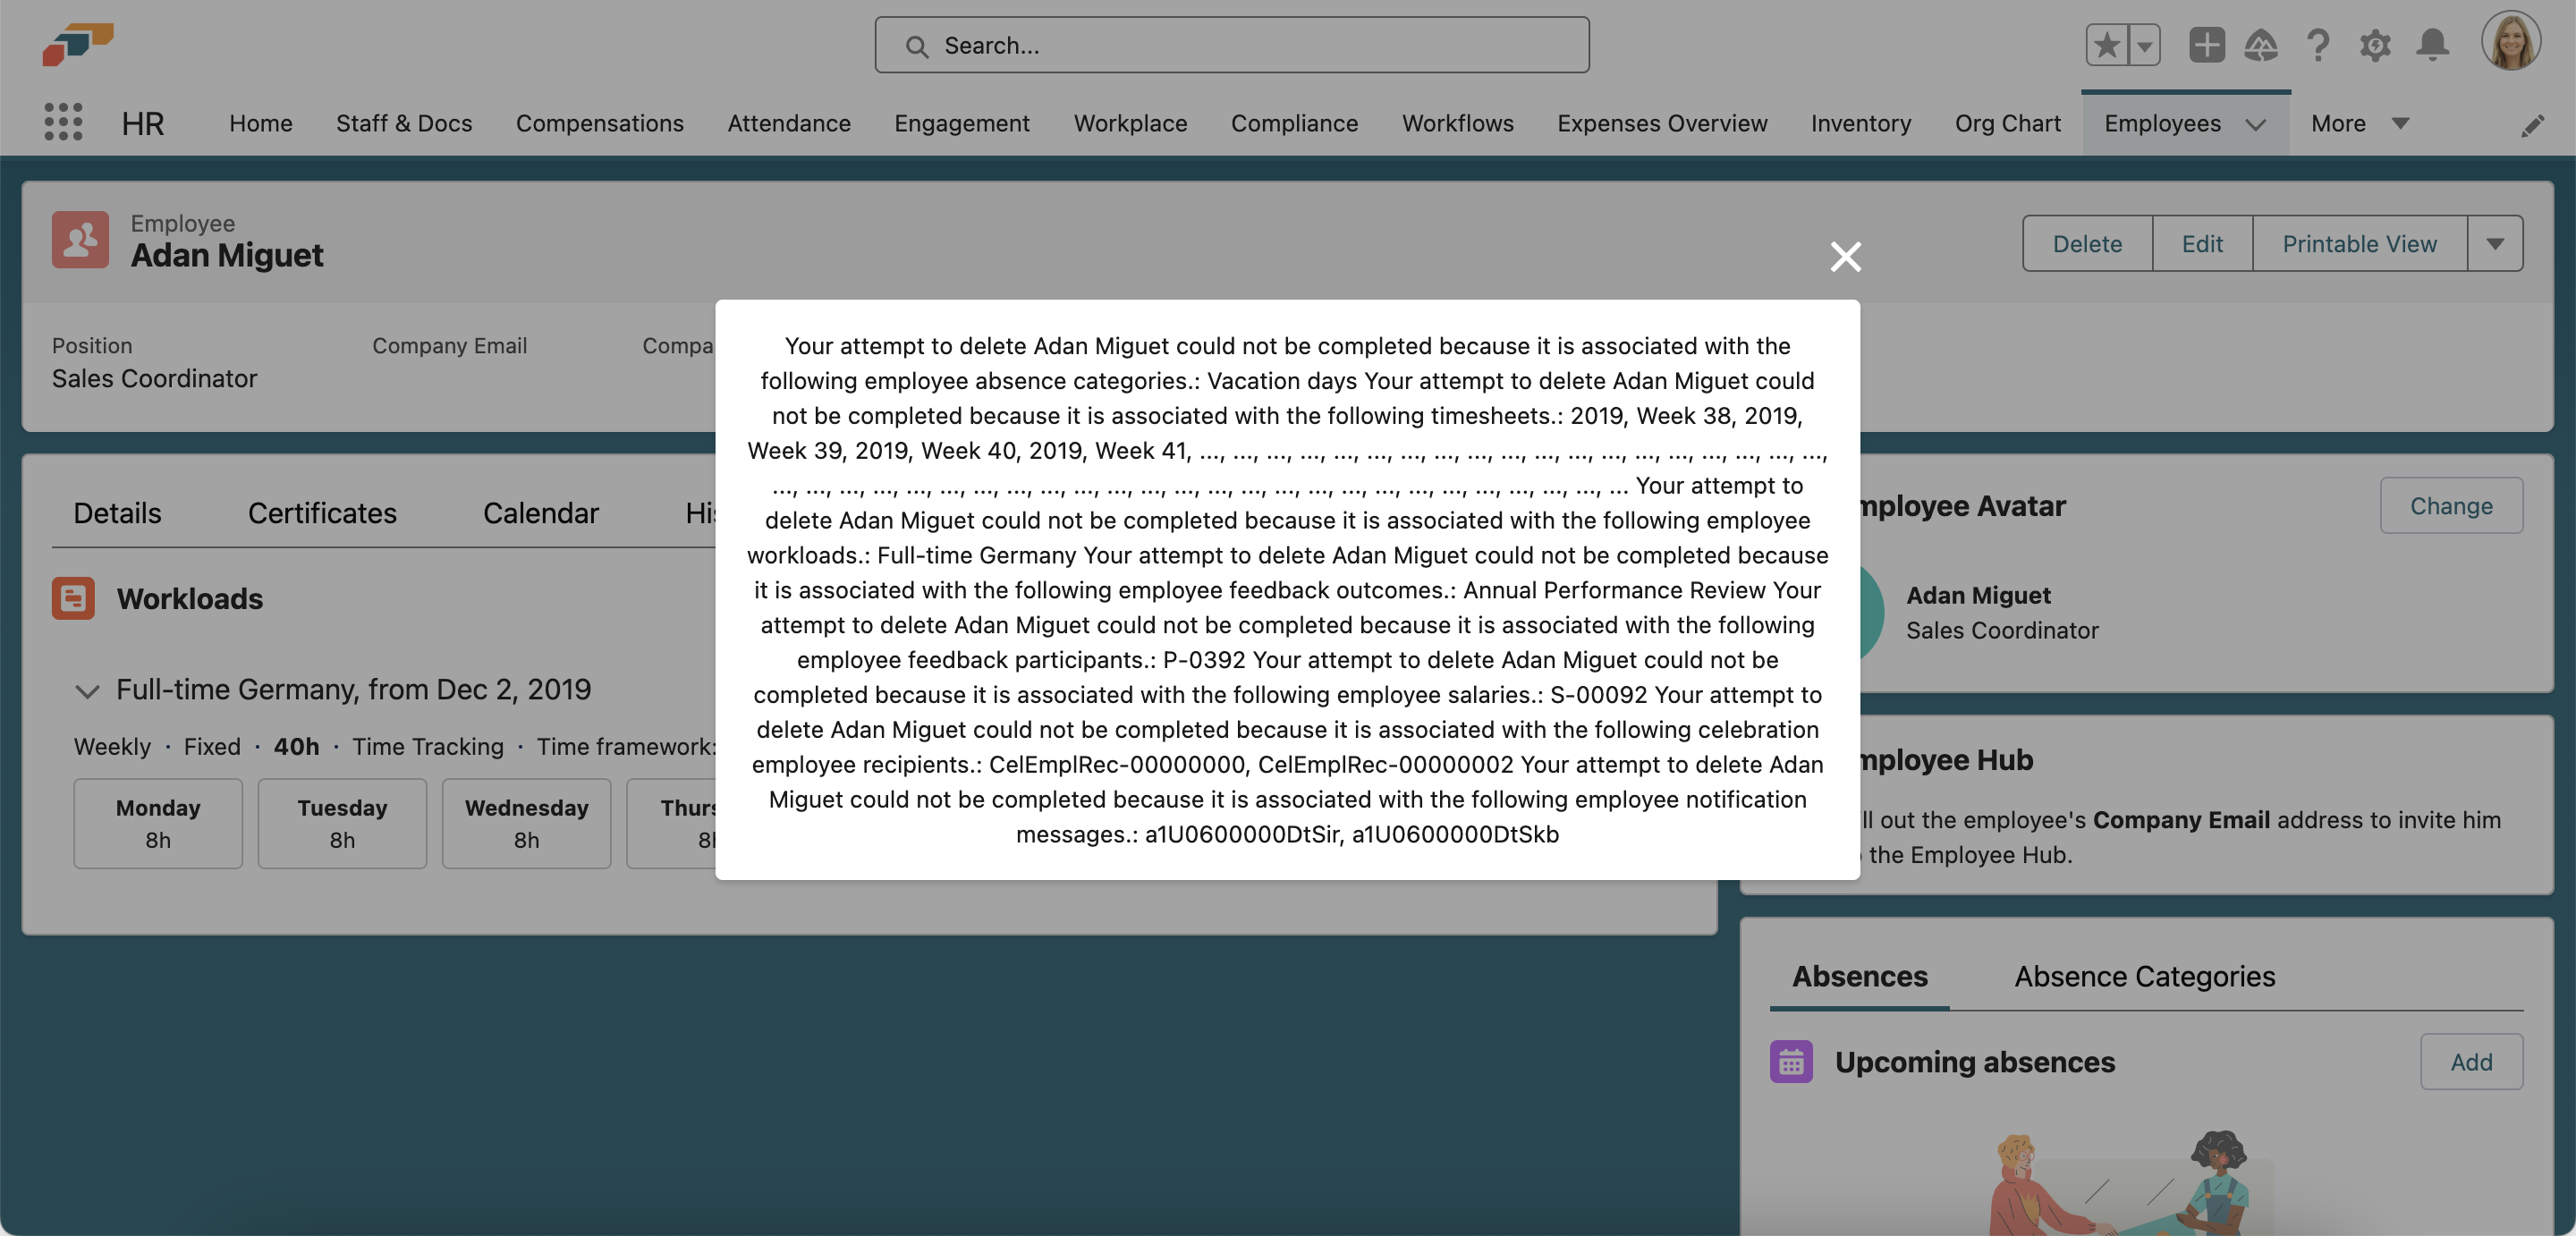
Task: Click into the Search field
Action: tap(1231, 45)
